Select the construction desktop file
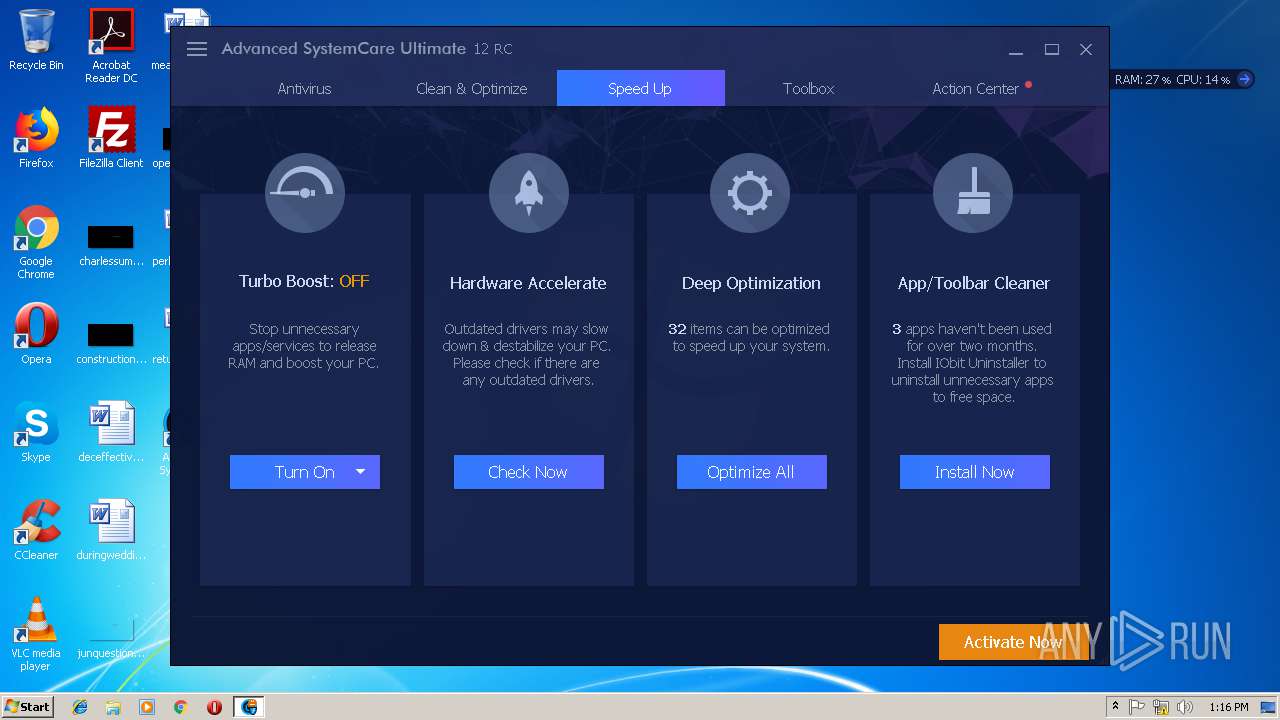The image size is (1280, 720). (111, 343)
